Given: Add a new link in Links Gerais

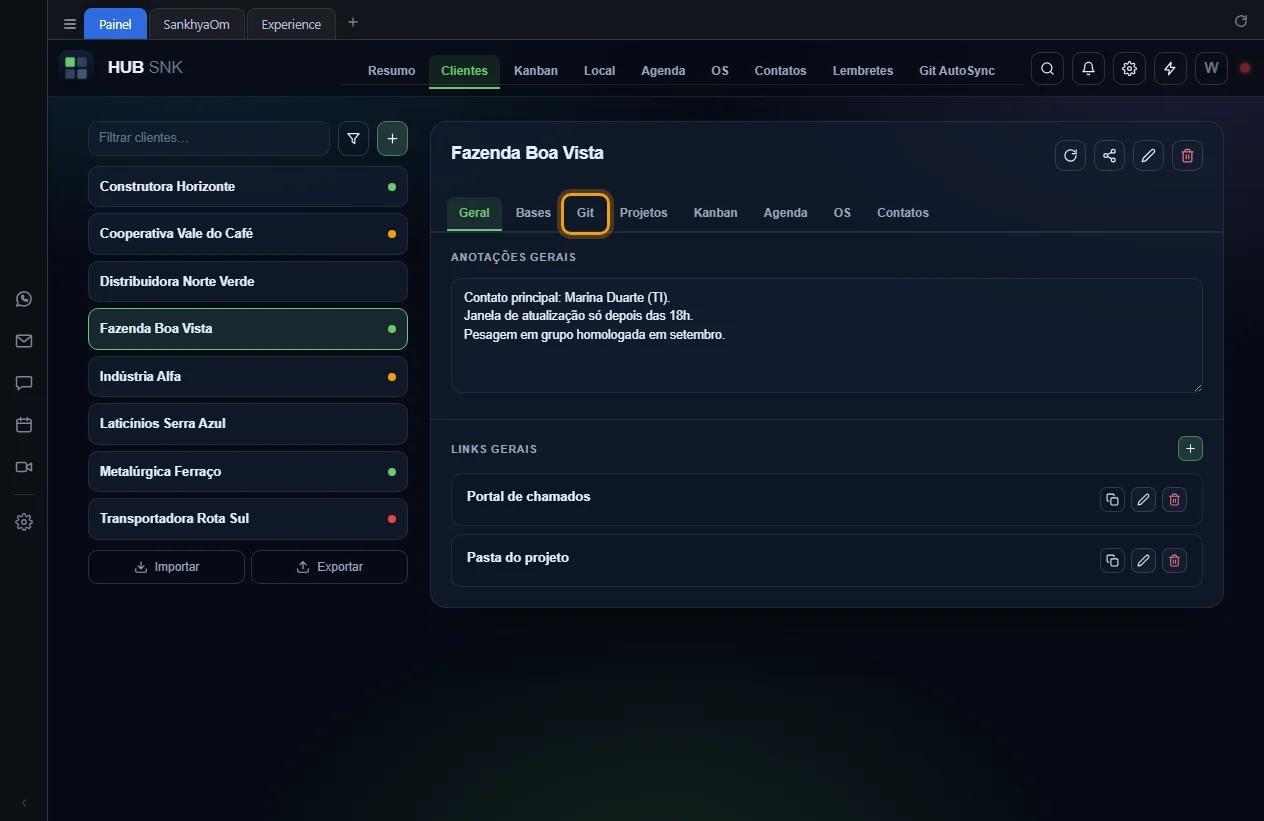Looking at the screenshot, I should (x=1190, y=449).
